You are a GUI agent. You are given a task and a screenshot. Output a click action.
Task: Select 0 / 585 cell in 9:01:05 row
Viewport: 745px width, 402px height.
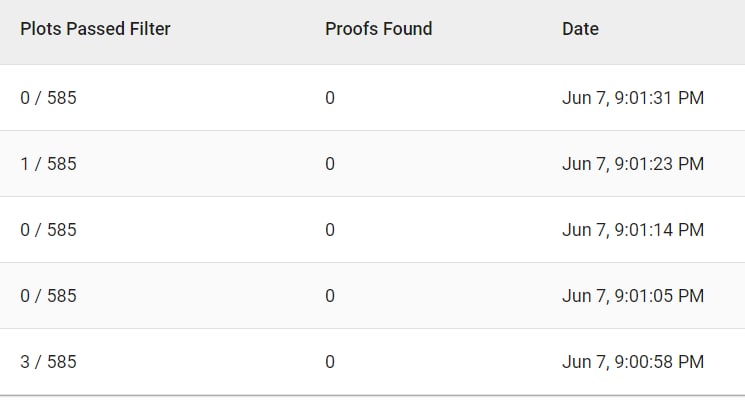pos(48,296)
